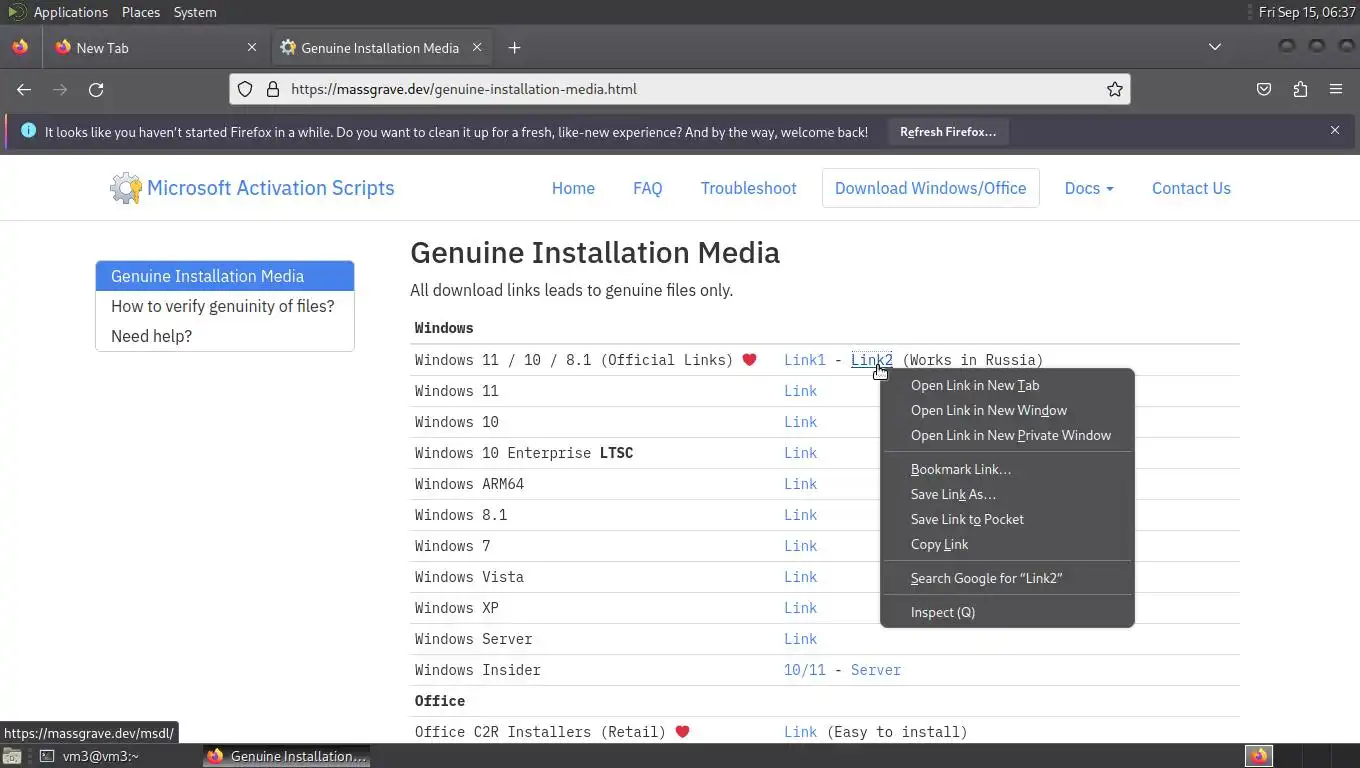
Task: Bookmark this page with the star icon
Action: [x=1114, y=89]
